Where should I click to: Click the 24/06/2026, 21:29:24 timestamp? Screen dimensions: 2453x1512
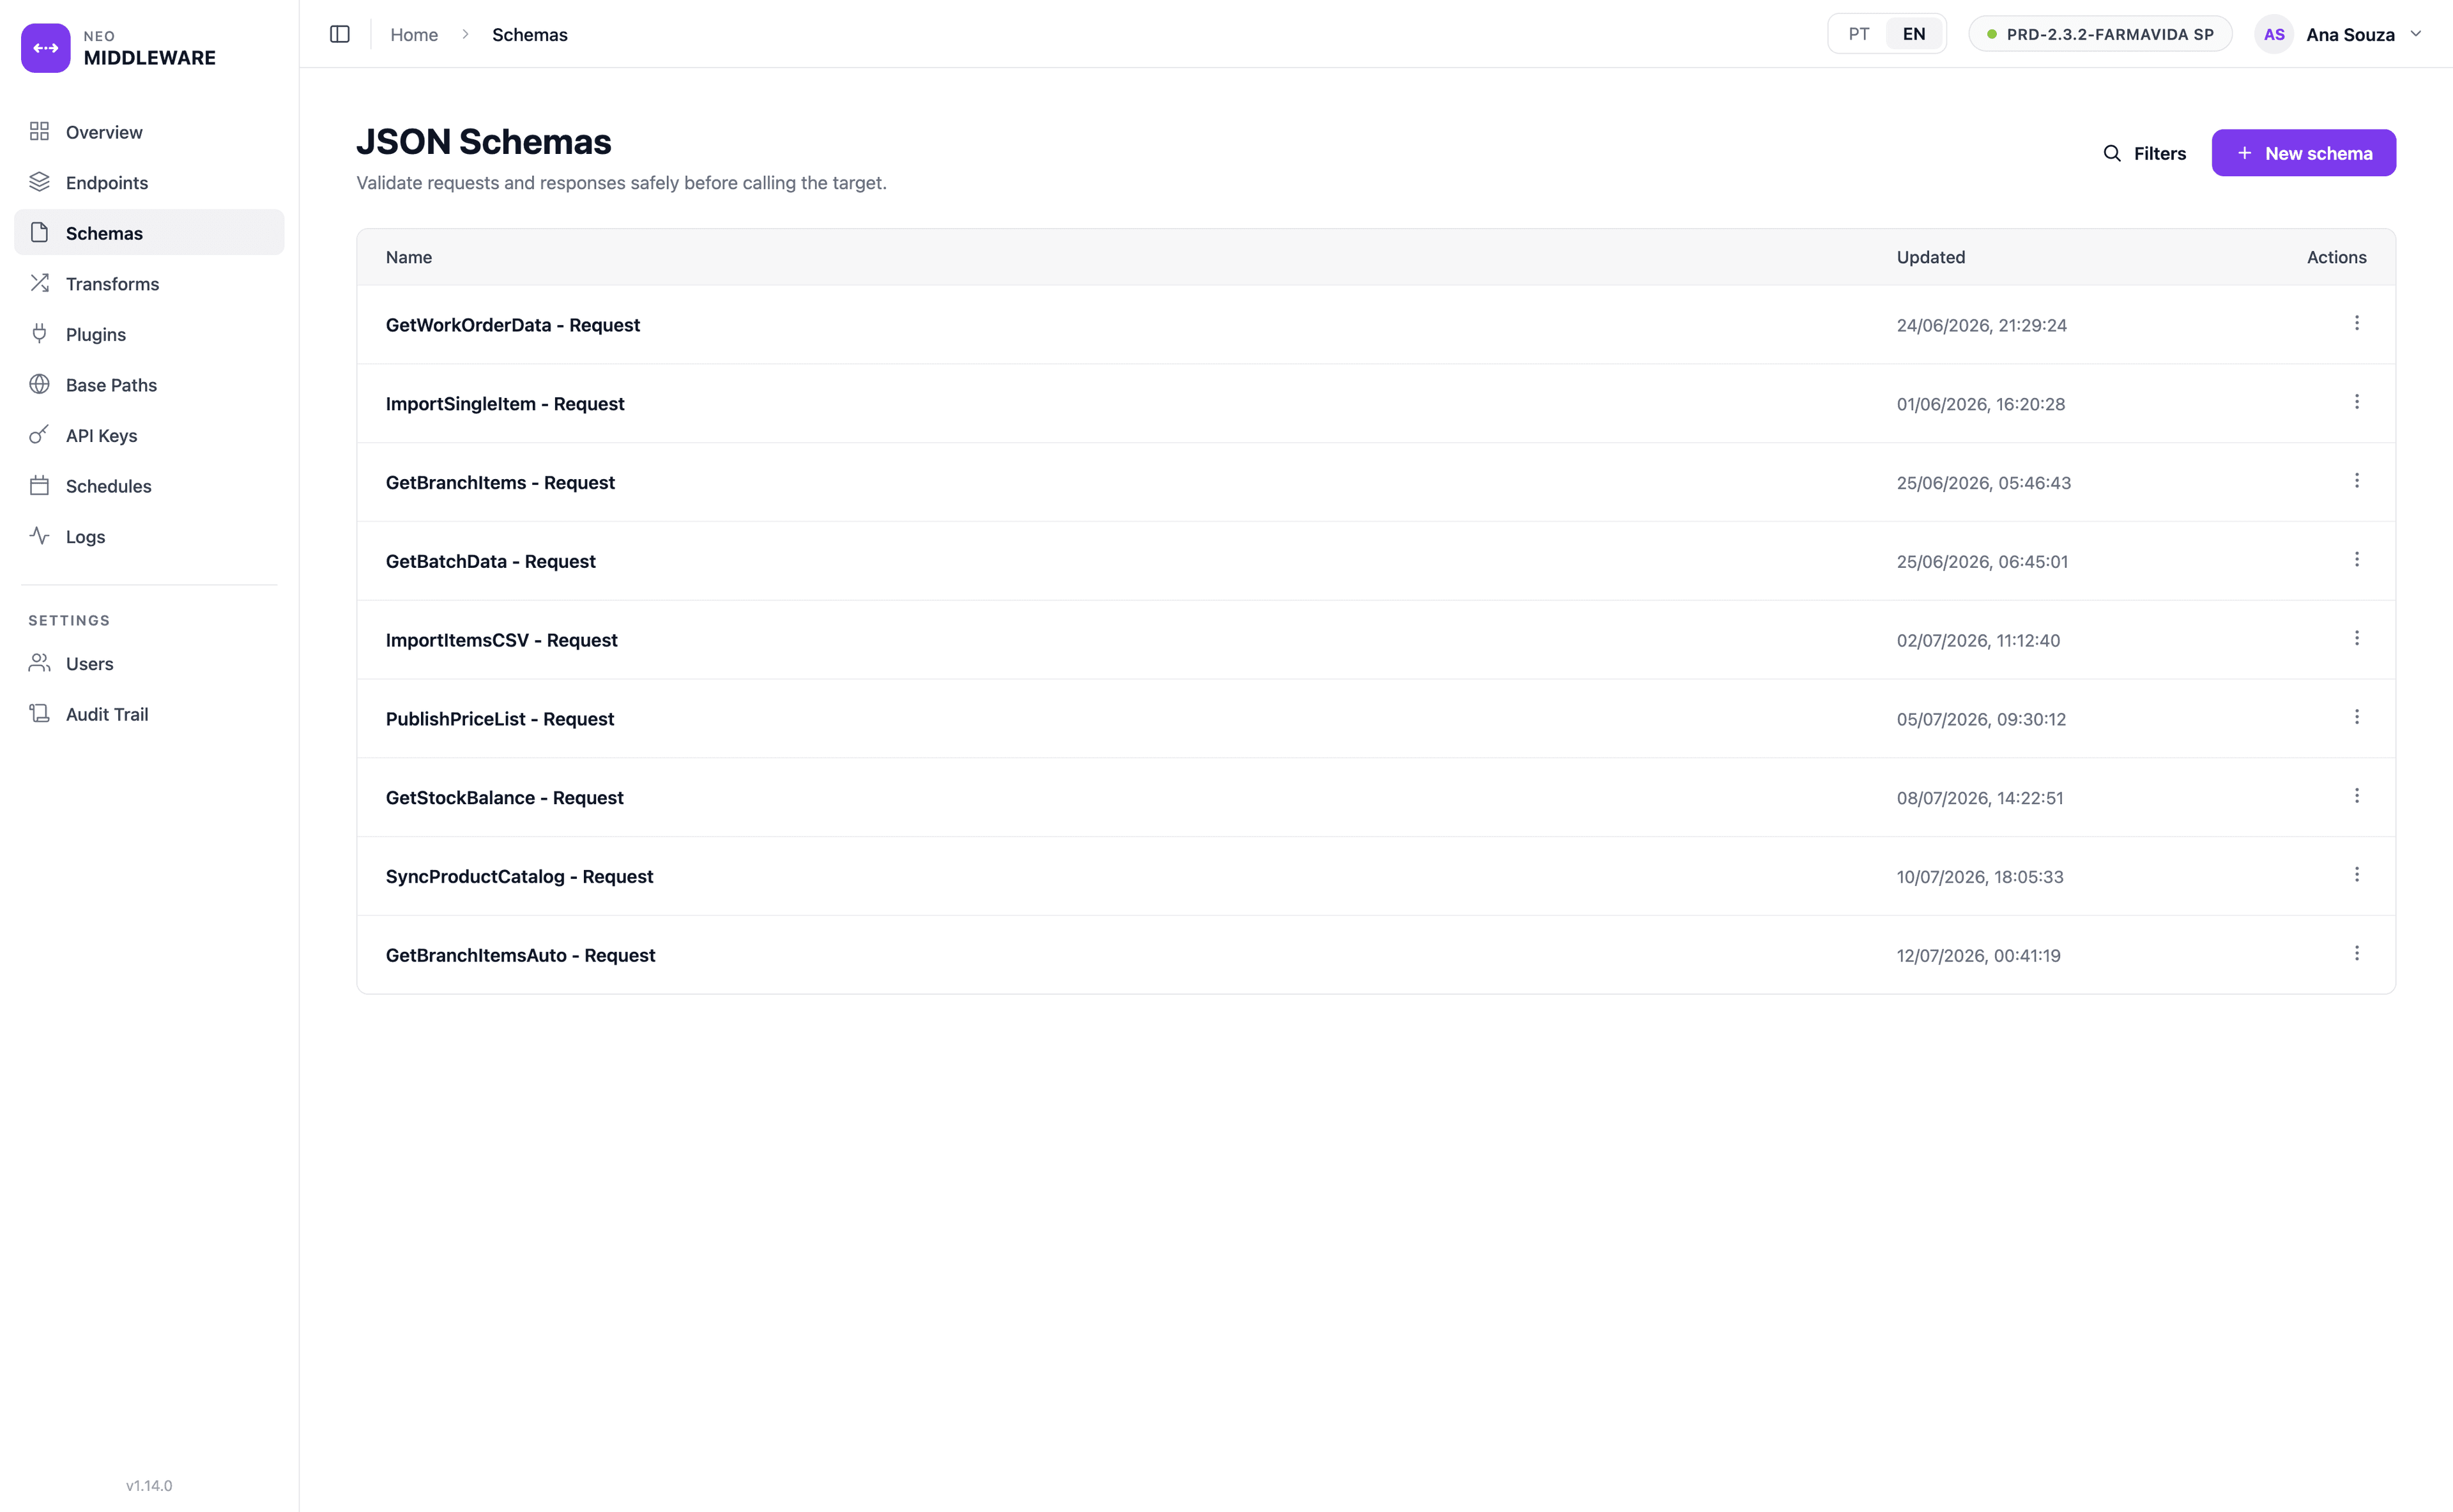point(1982,325)
